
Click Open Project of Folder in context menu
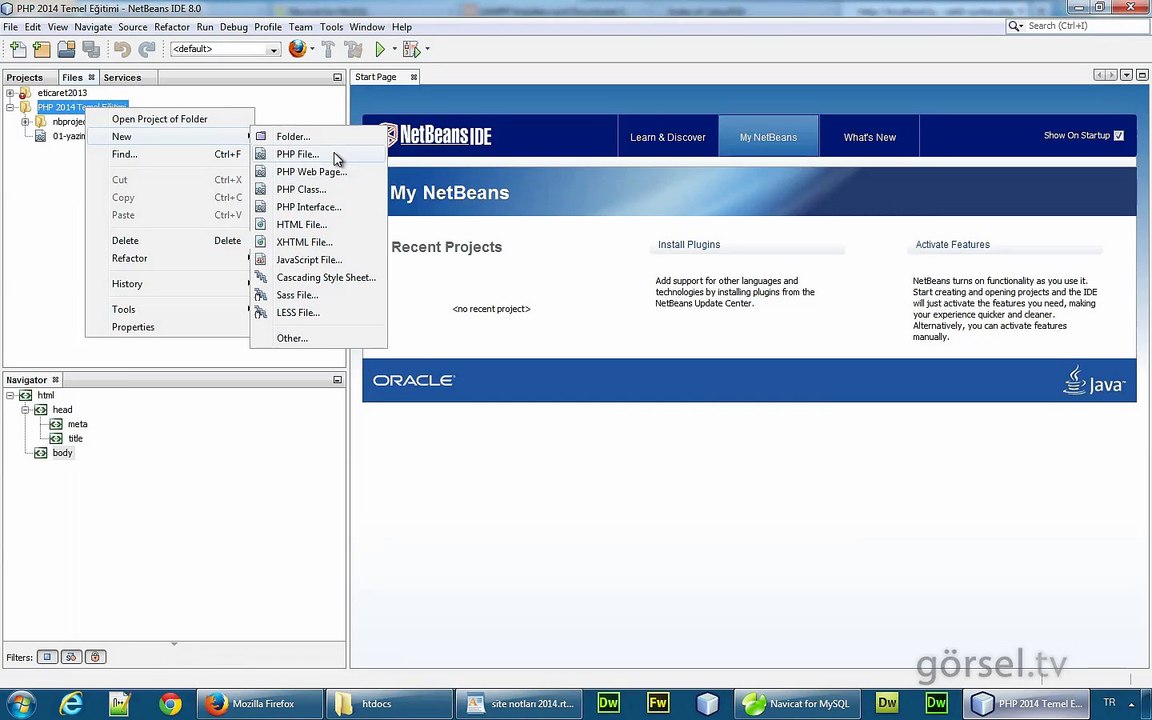tap(170, 119)
